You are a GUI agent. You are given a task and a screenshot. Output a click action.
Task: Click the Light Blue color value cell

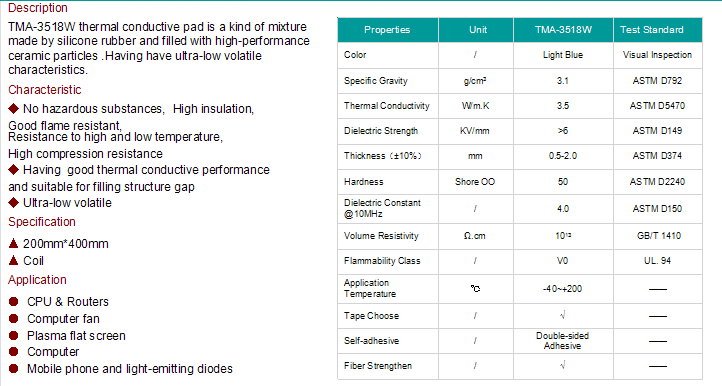click(x=563, y=55)
